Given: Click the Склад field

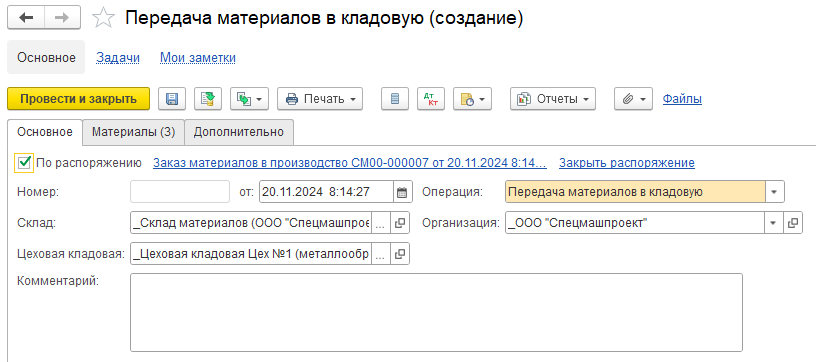Looking at the screenshot, I should click(x=251, y=223).
